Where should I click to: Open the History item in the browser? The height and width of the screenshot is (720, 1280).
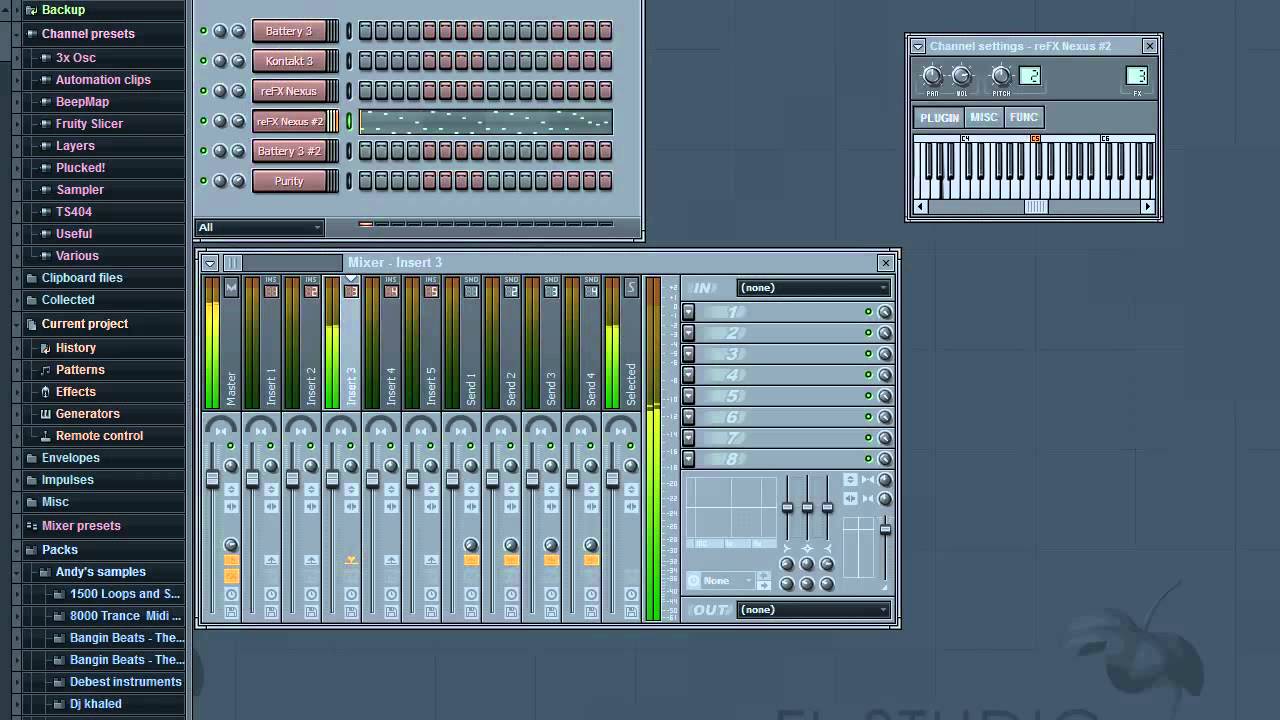(76, 348)
